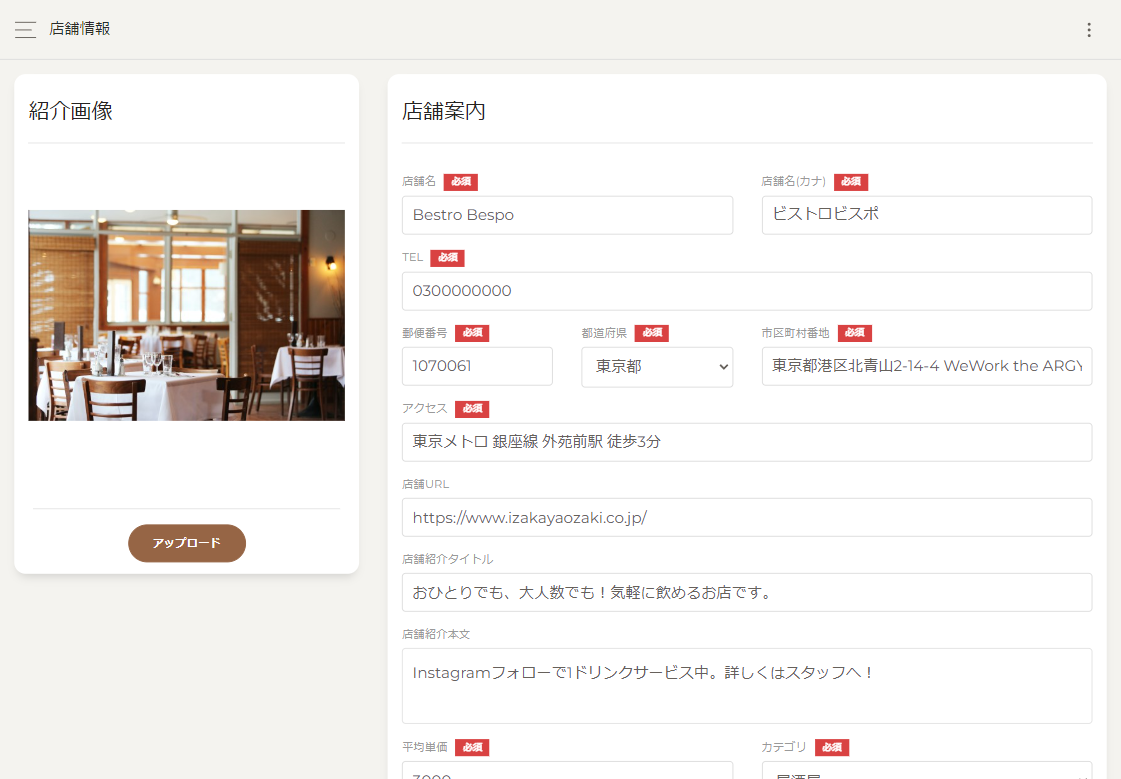Viewport: 1121px width, 779px height.
Task: Click the 必須 badge beside the TEL label
Action: 447,258
